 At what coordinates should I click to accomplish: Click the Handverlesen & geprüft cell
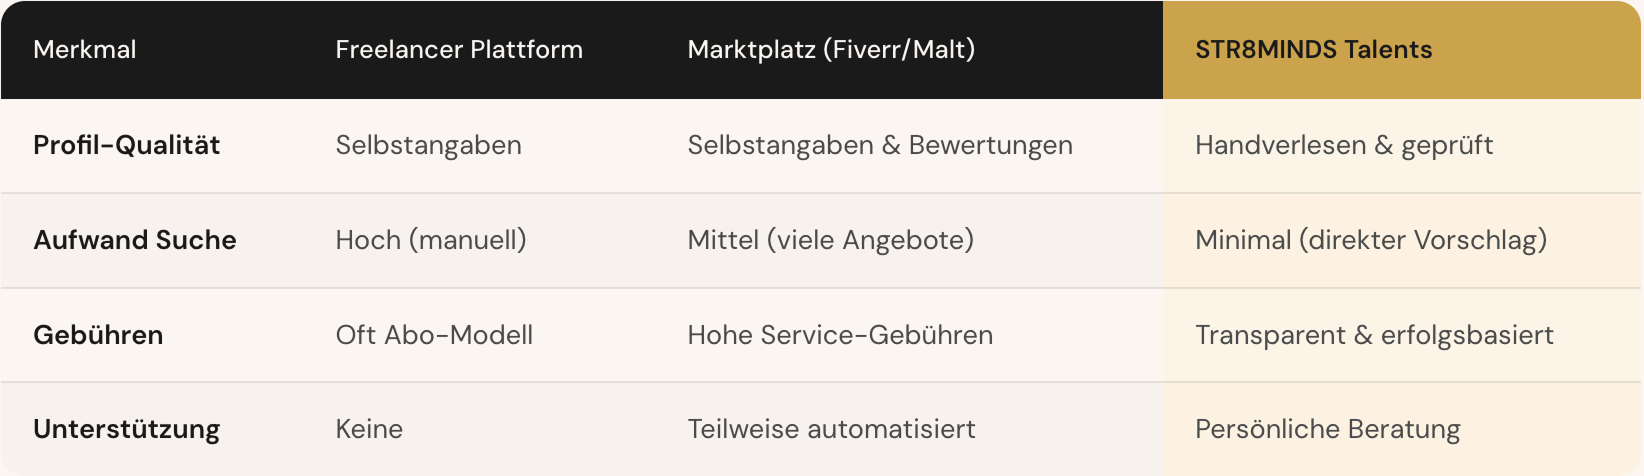coord(1343,145)
